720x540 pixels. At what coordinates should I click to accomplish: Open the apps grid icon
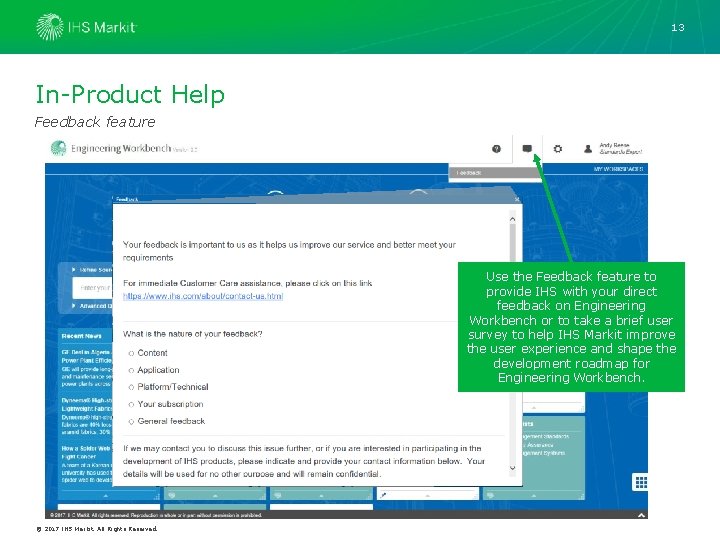(x=641, y=482)
